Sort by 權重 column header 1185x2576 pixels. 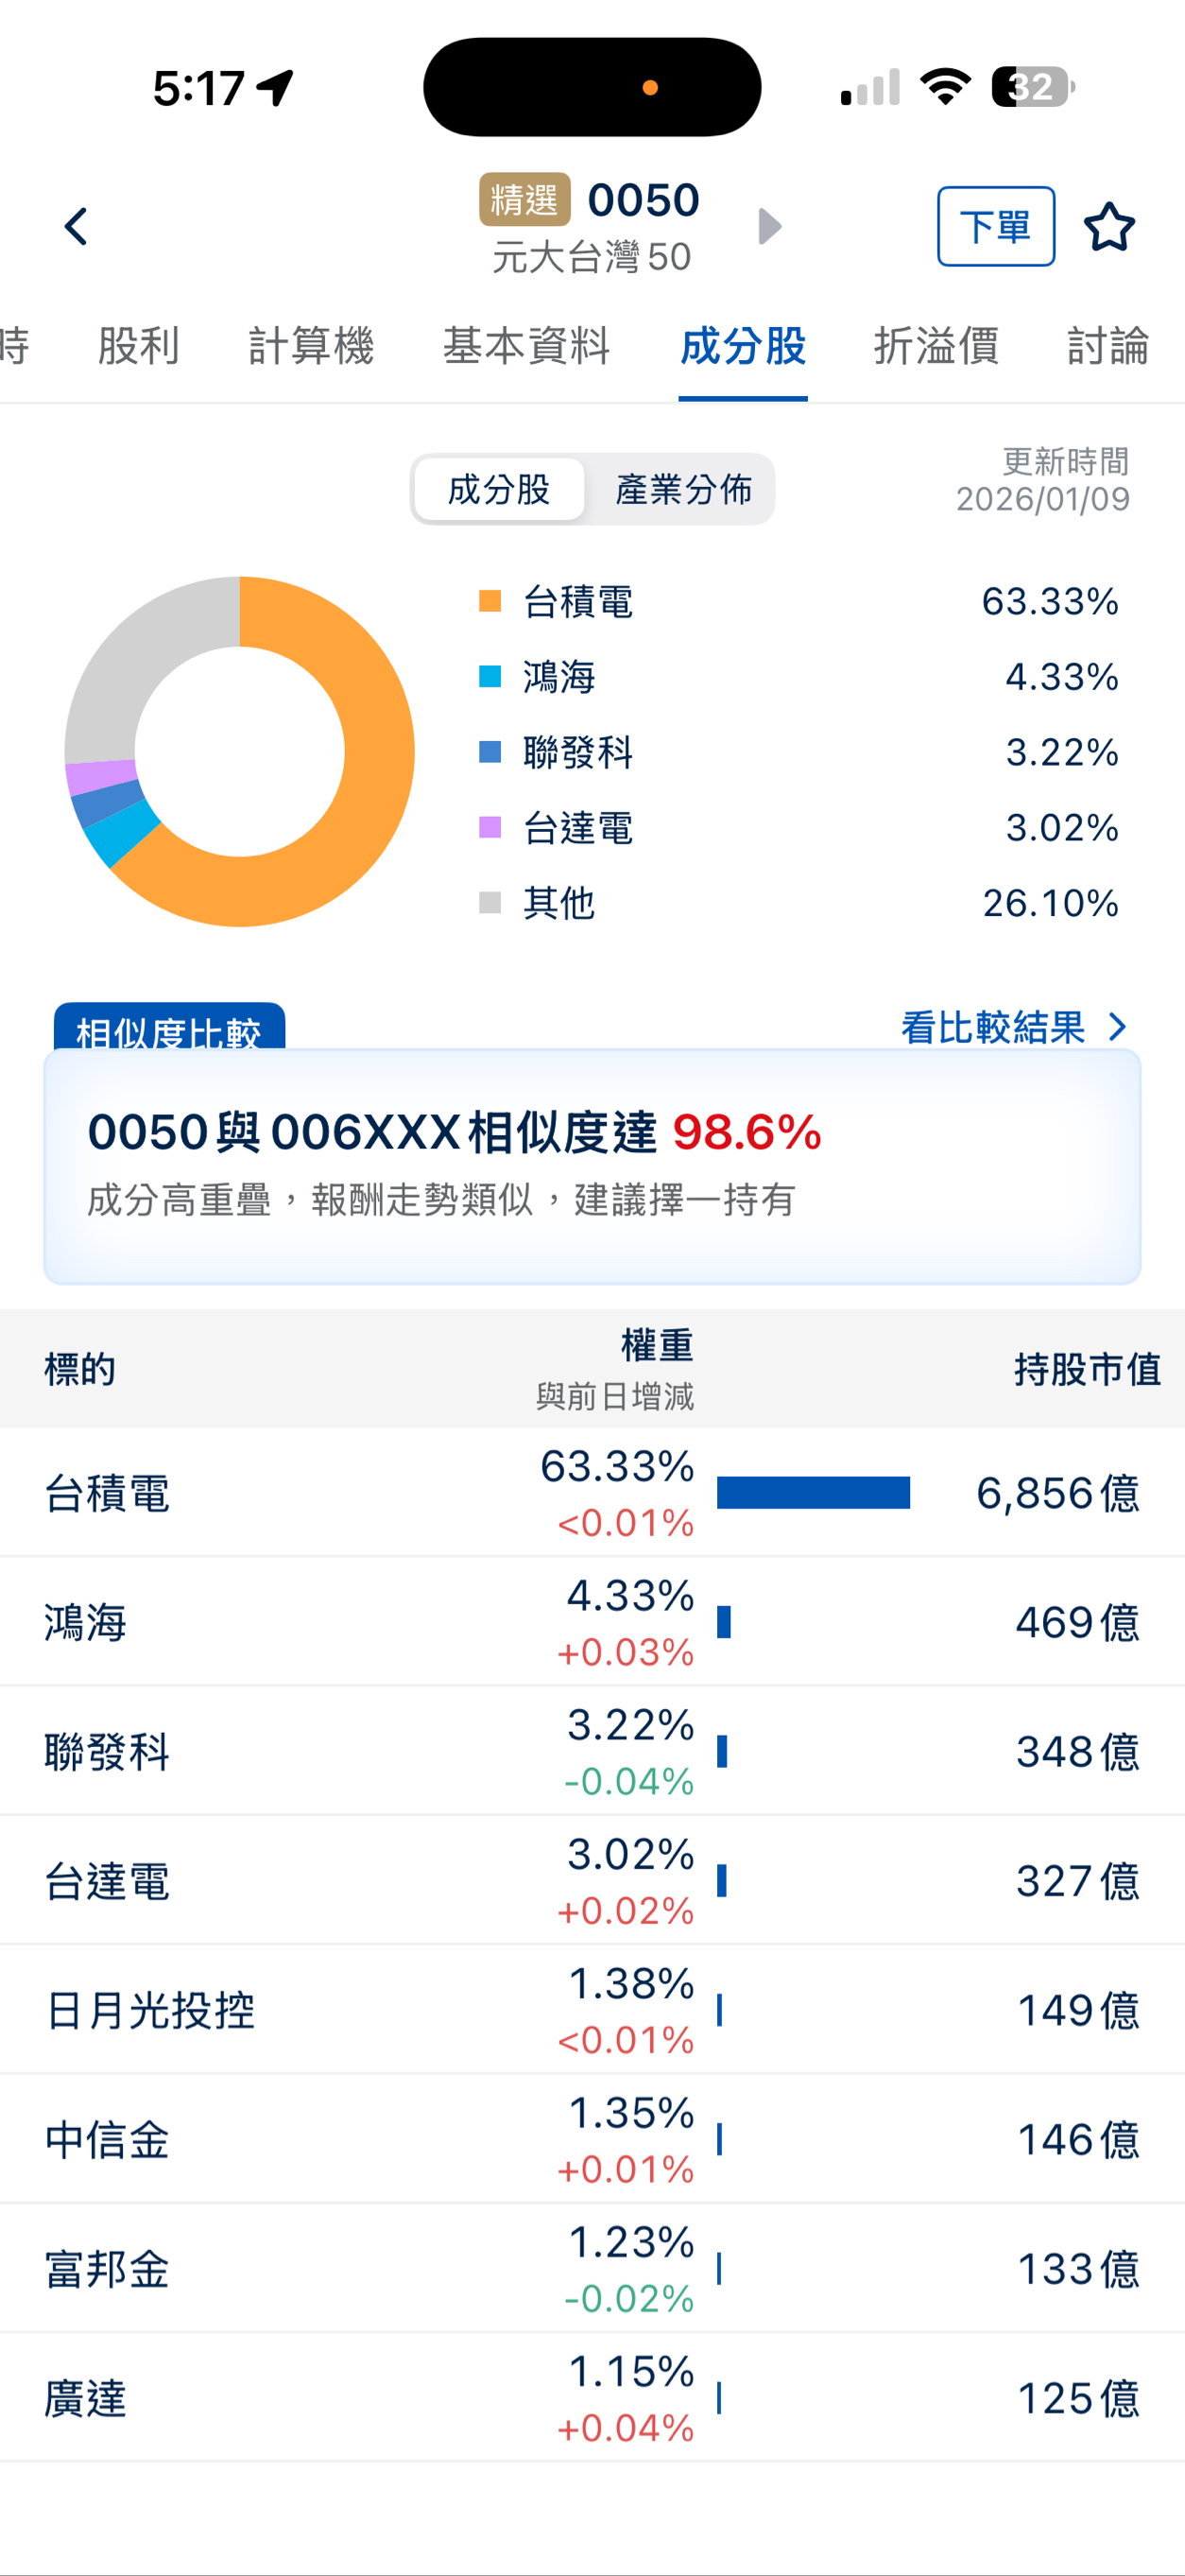pos(656,1346)
